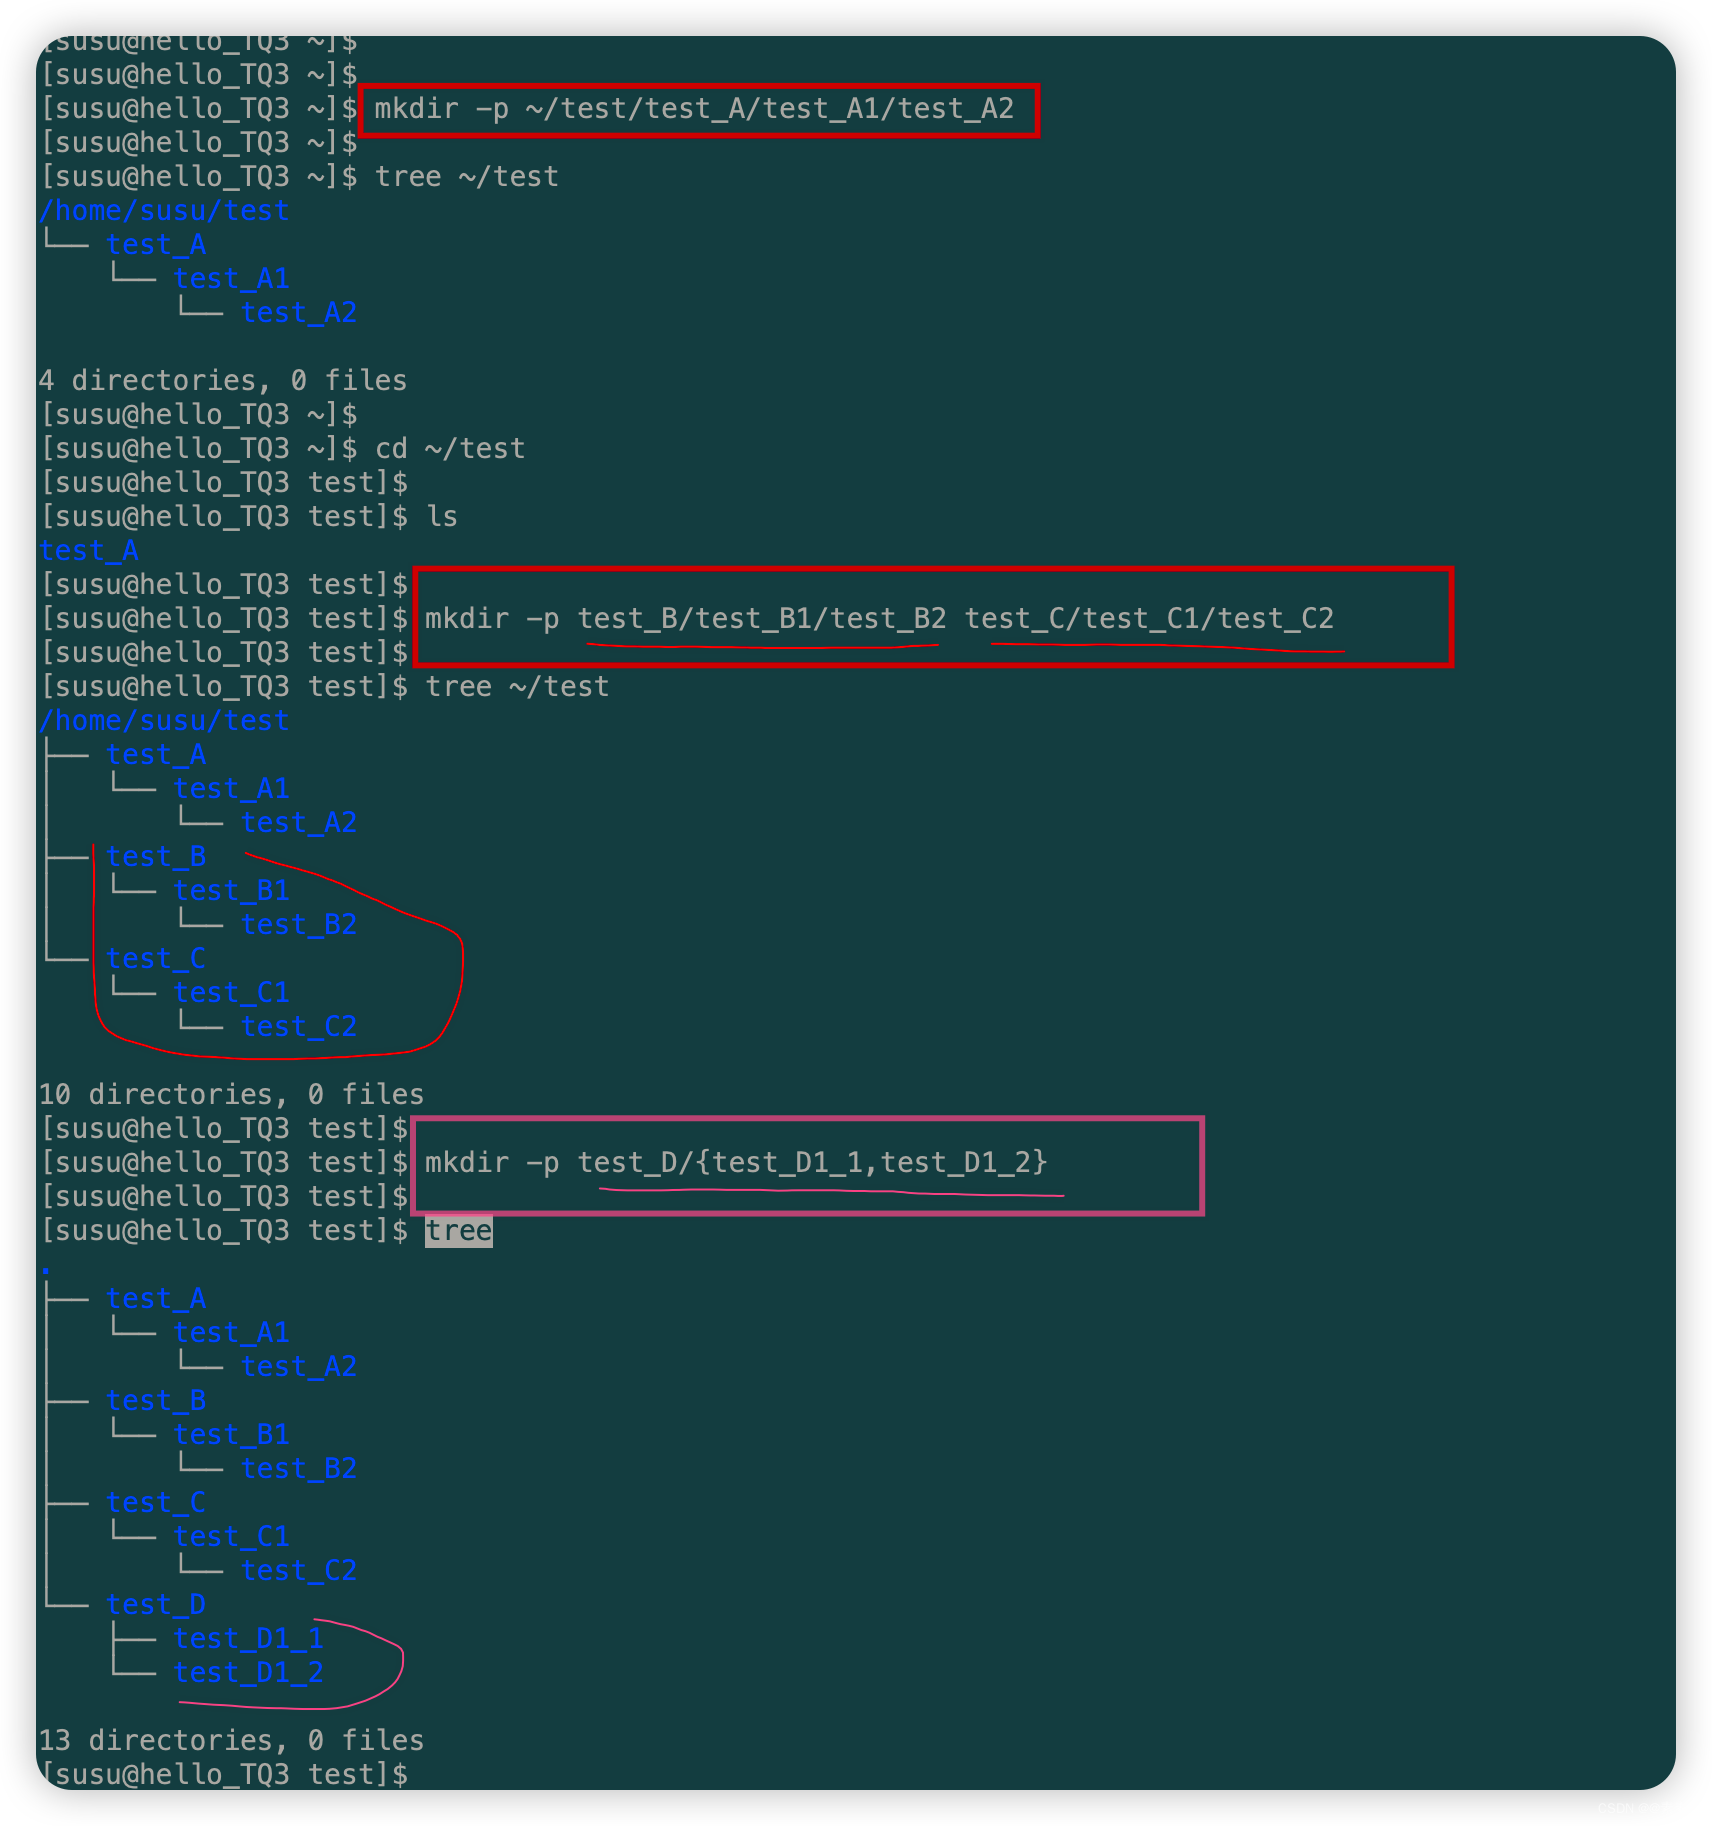Click the 'ls' command text

pos(442,517)
